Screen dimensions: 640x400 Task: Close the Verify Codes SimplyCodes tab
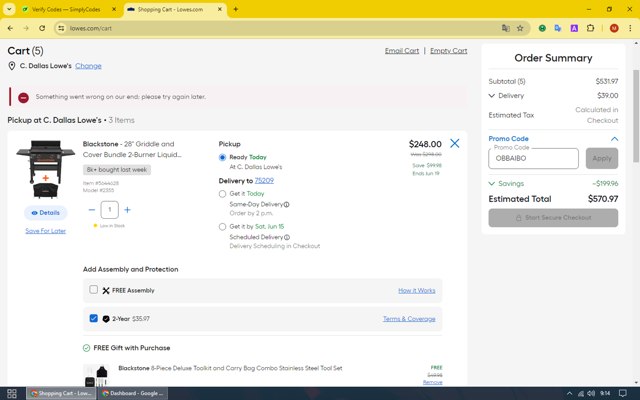pyautogui.click(x=114, y=9)
